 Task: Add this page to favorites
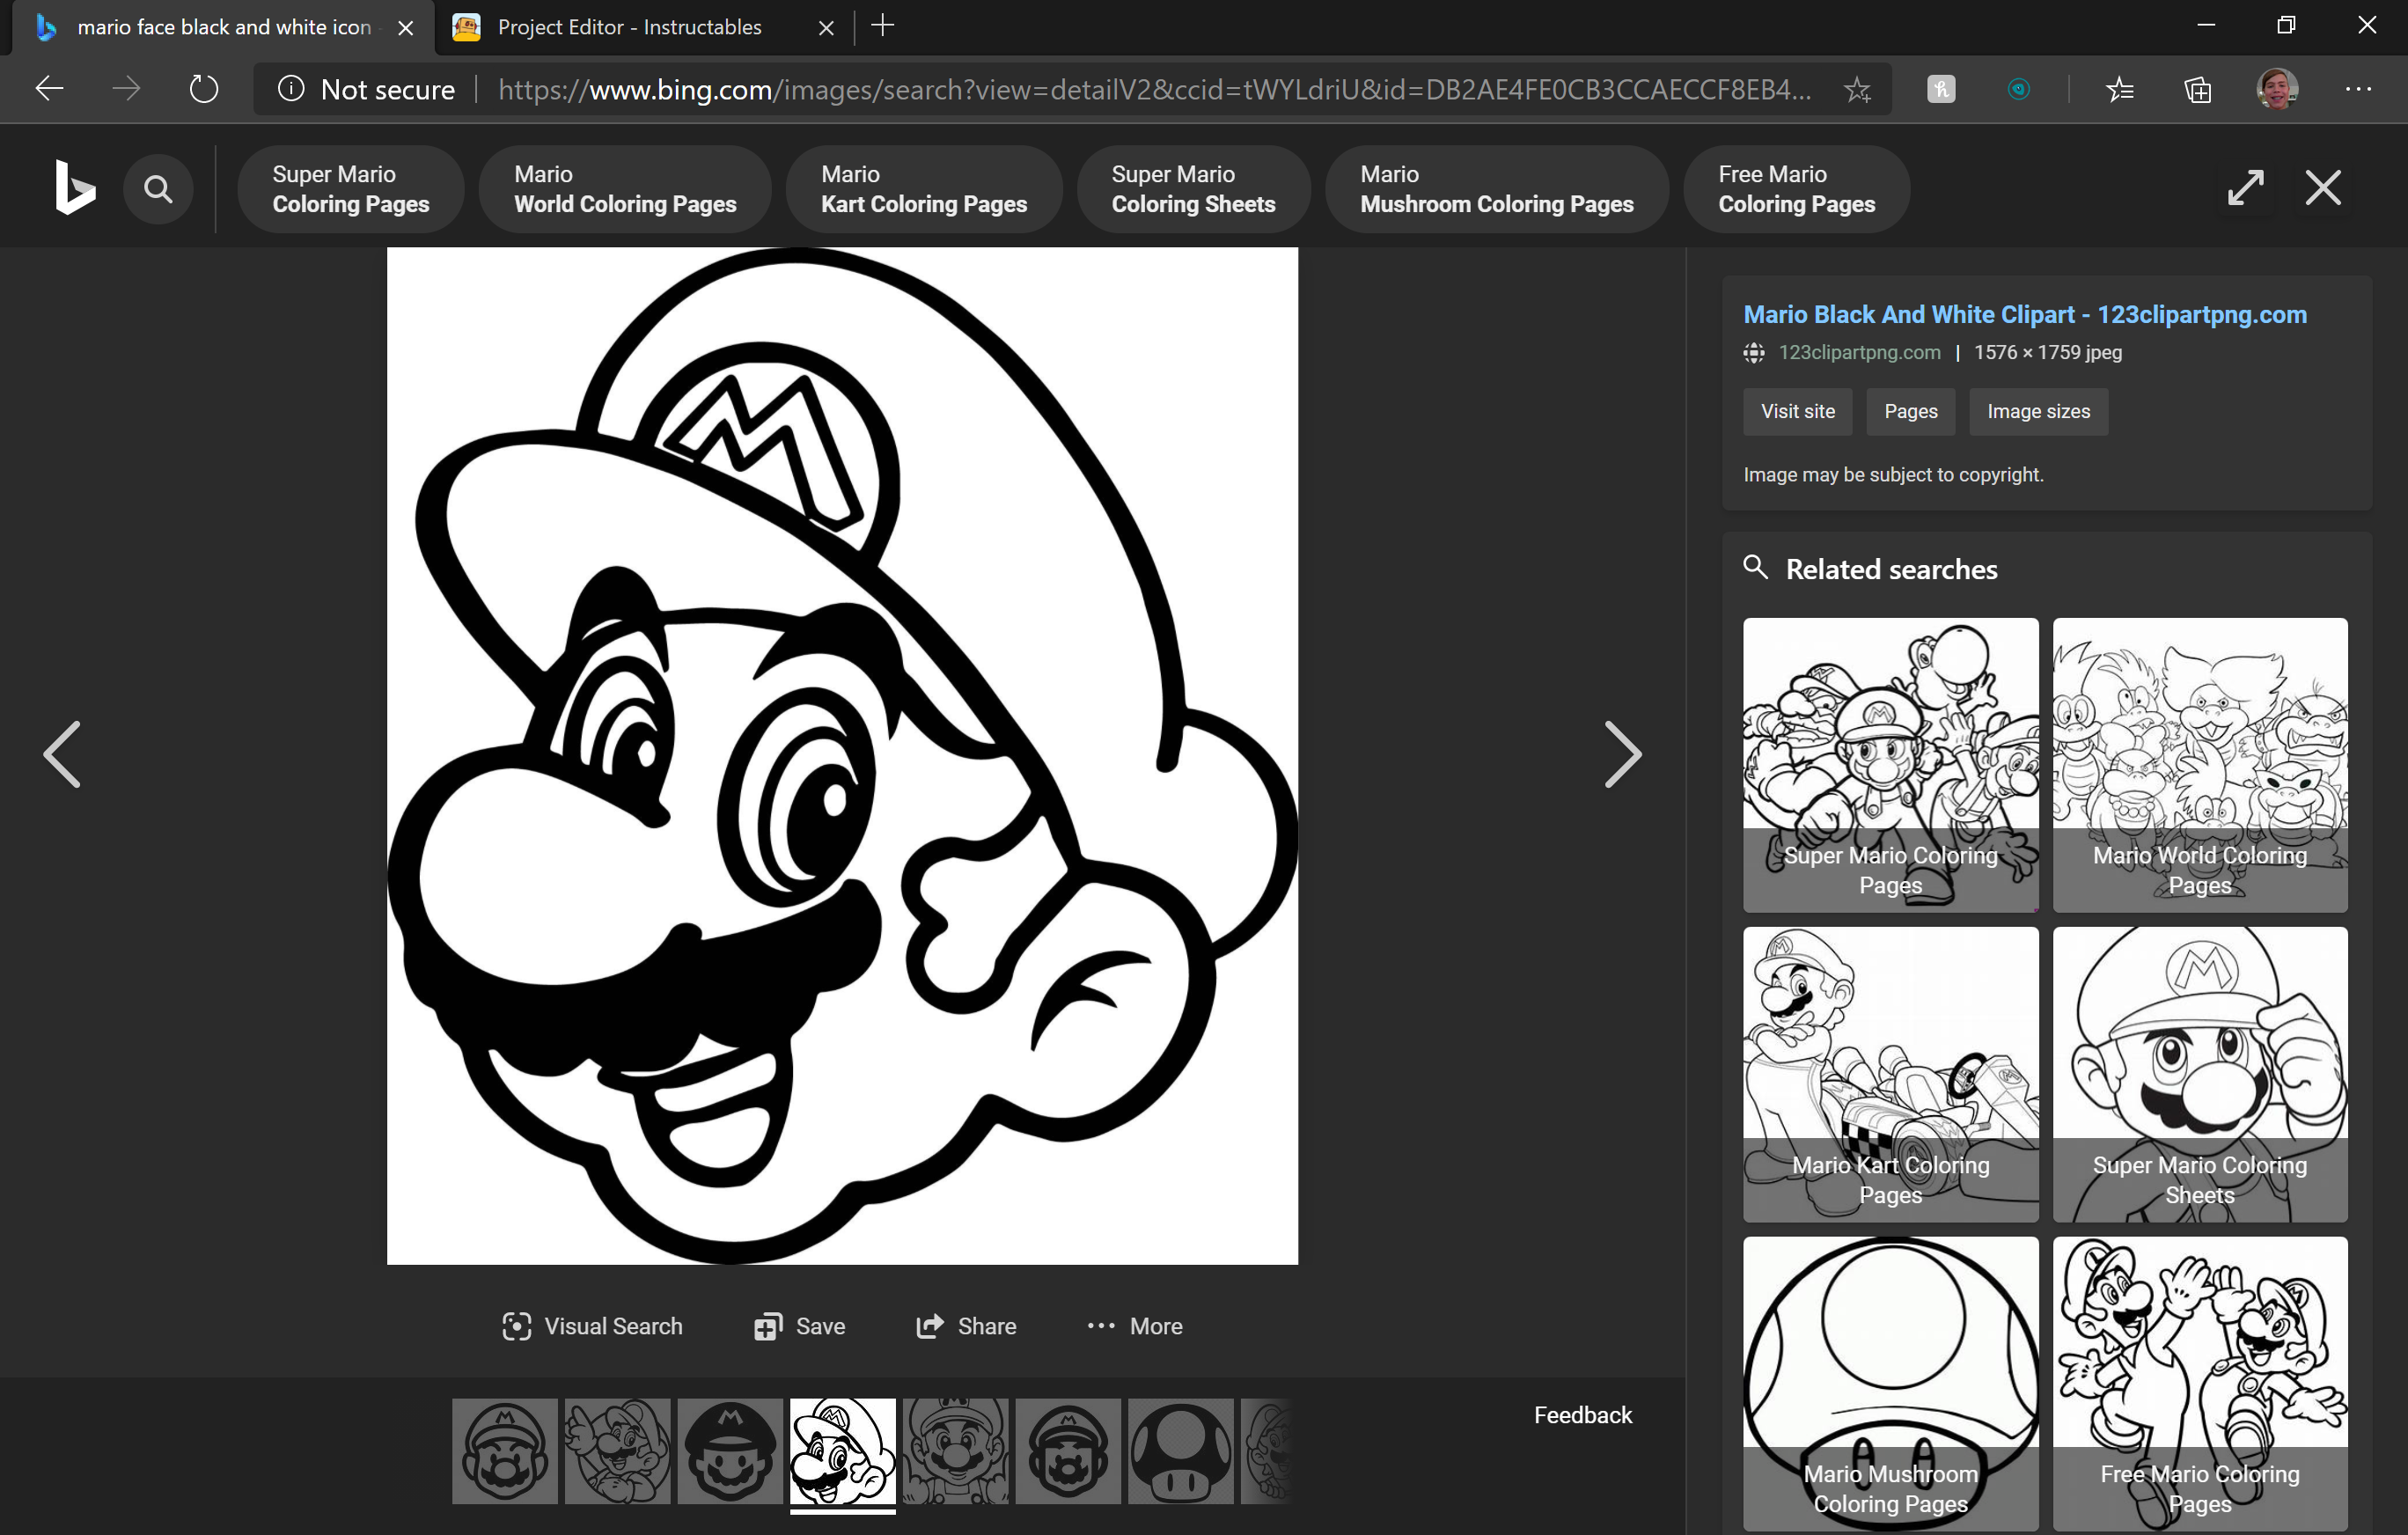tap(1857, 88)
